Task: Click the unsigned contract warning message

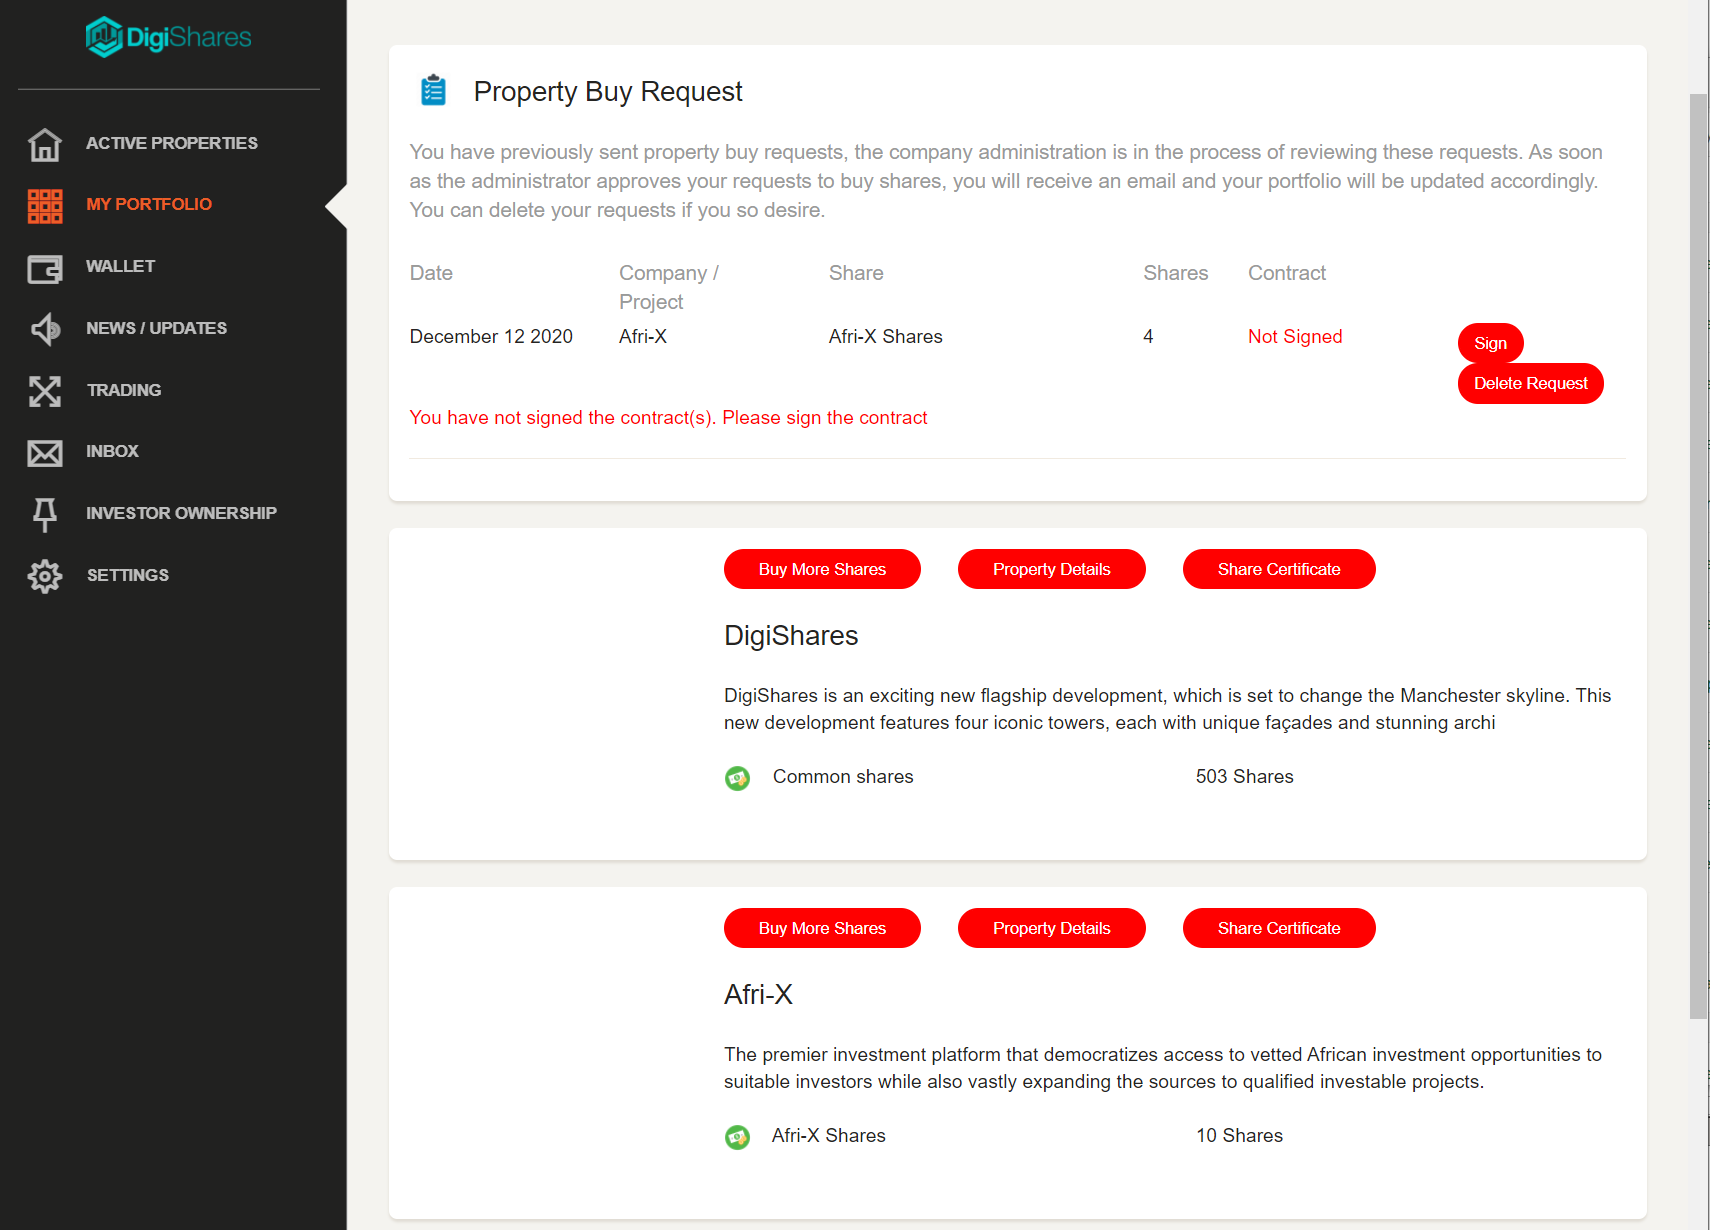Action: [668, 418]
